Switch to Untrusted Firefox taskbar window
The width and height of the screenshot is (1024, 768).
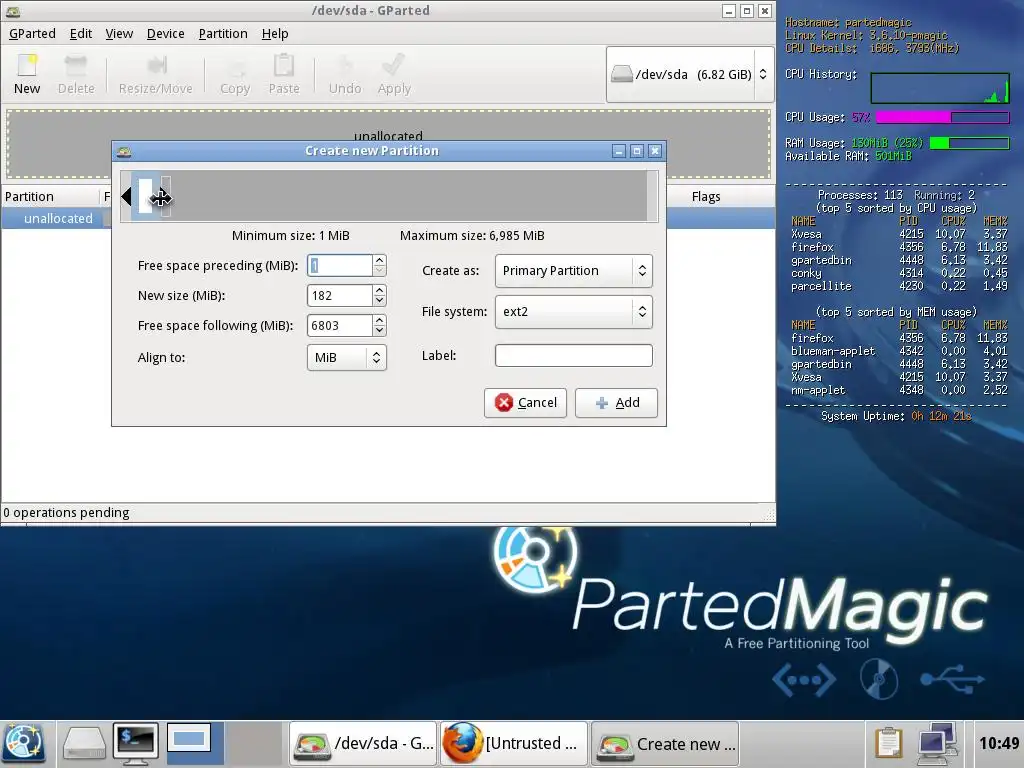(x=514, y=743)
